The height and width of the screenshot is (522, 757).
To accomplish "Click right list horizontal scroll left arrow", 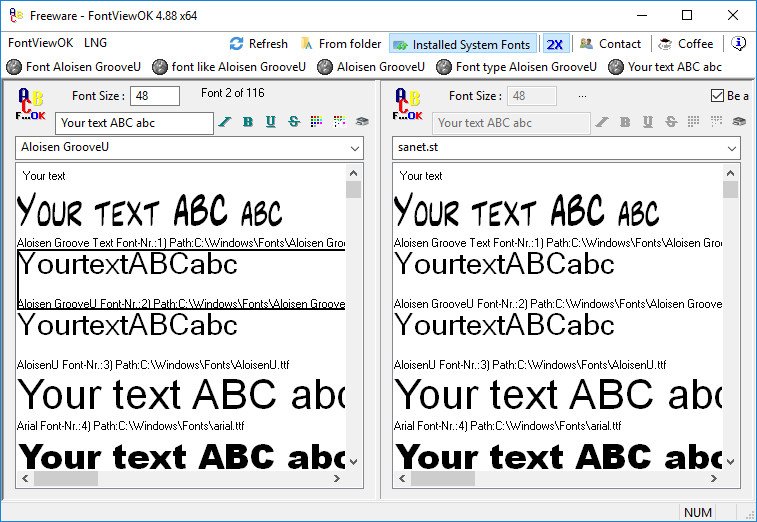I will point(402,479).
